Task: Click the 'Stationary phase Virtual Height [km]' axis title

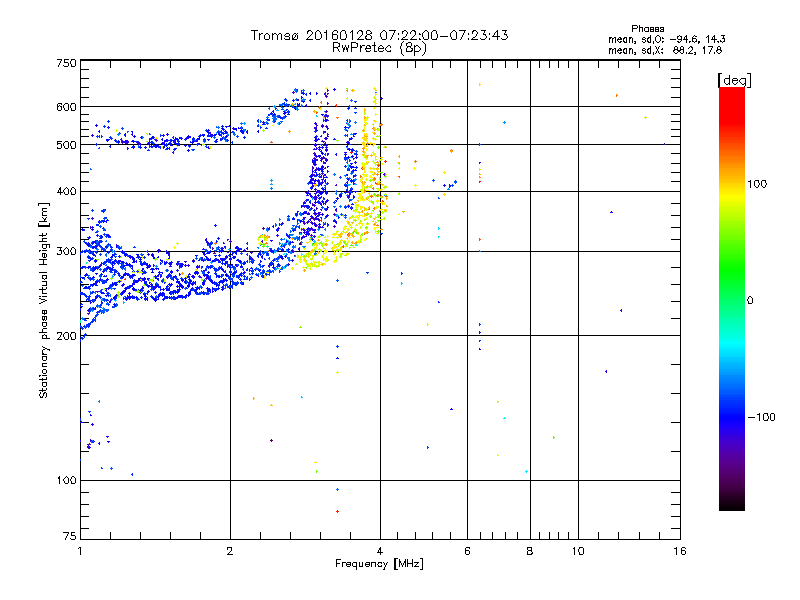Action: pos(44,300)
